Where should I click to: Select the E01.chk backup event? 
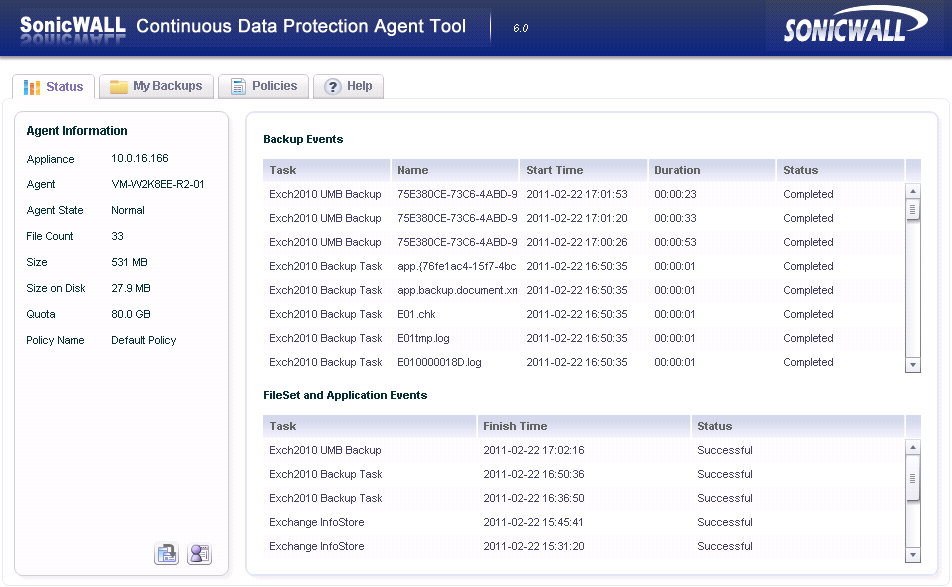583,314
